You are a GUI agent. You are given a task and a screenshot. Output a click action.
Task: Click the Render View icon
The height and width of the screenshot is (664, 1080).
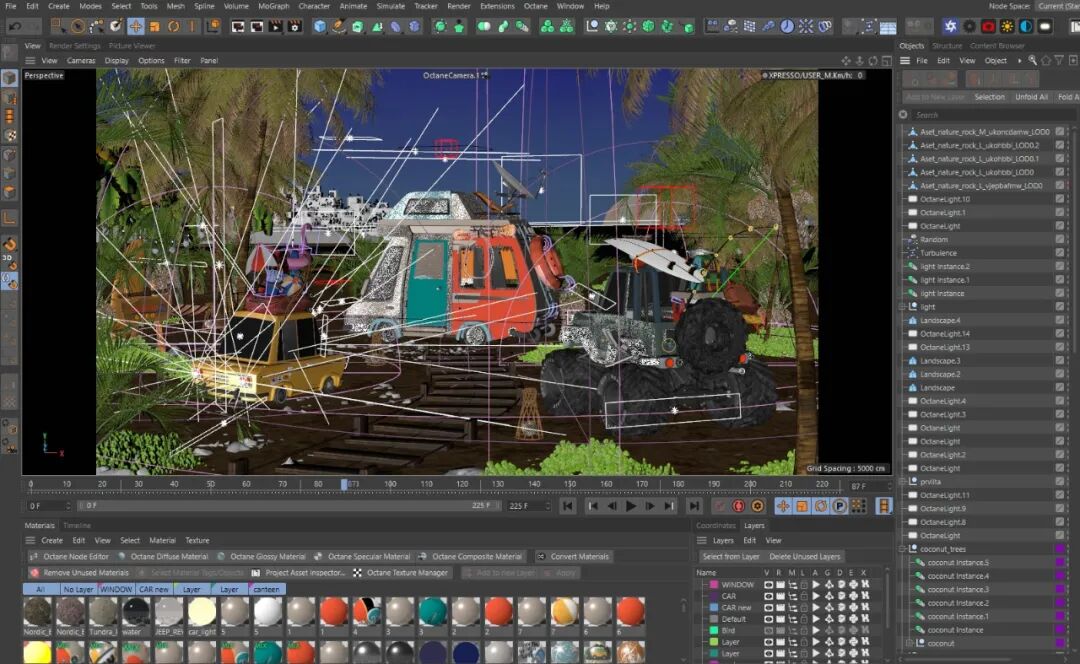[x=238, y=27]
